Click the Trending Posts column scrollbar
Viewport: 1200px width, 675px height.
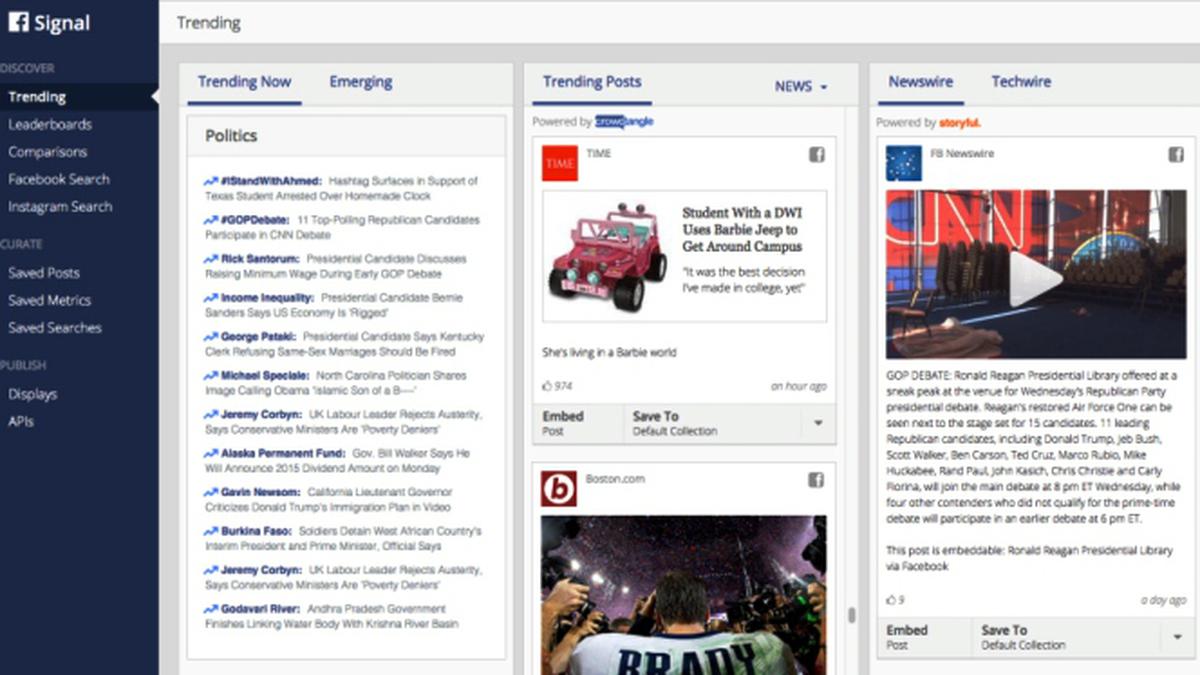coord(852,615)
